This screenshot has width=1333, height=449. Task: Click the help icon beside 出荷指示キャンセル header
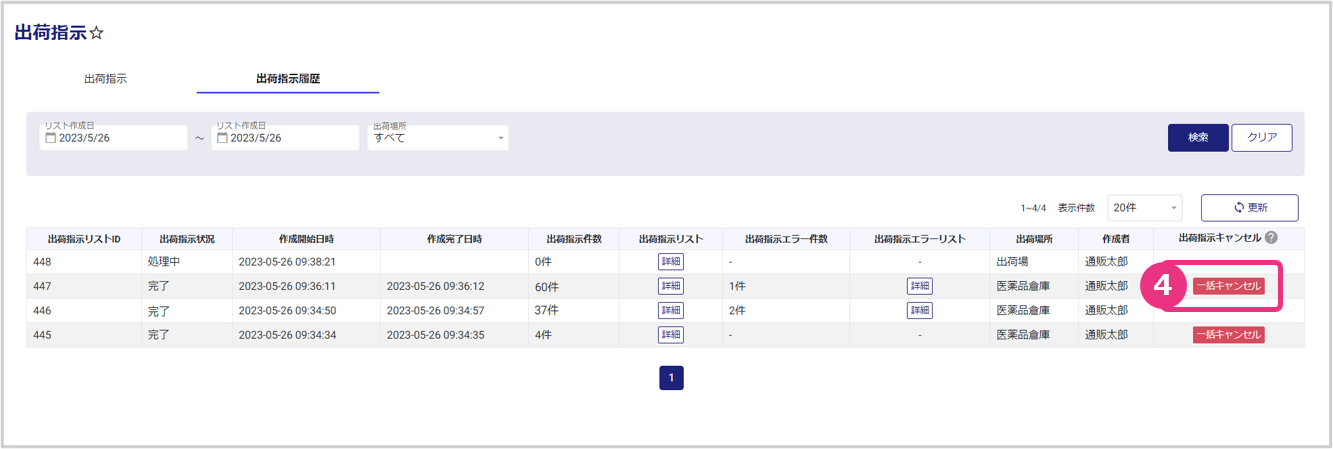click(1271, 238)
